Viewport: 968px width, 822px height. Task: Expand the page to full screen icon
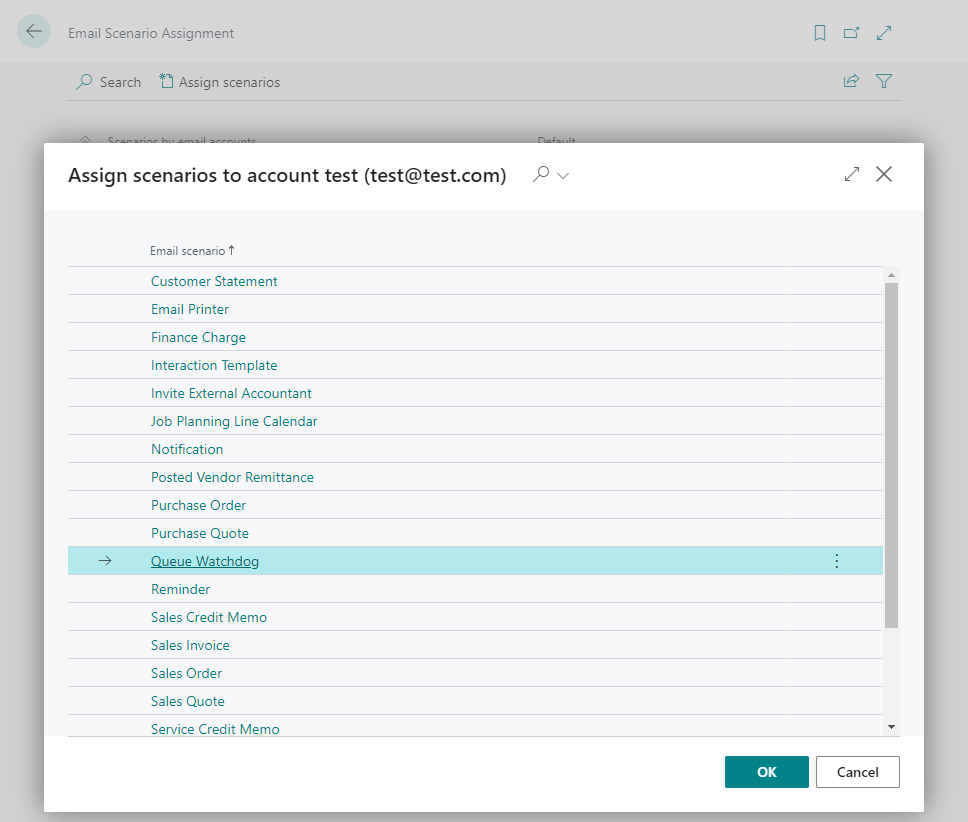(883, 32)
